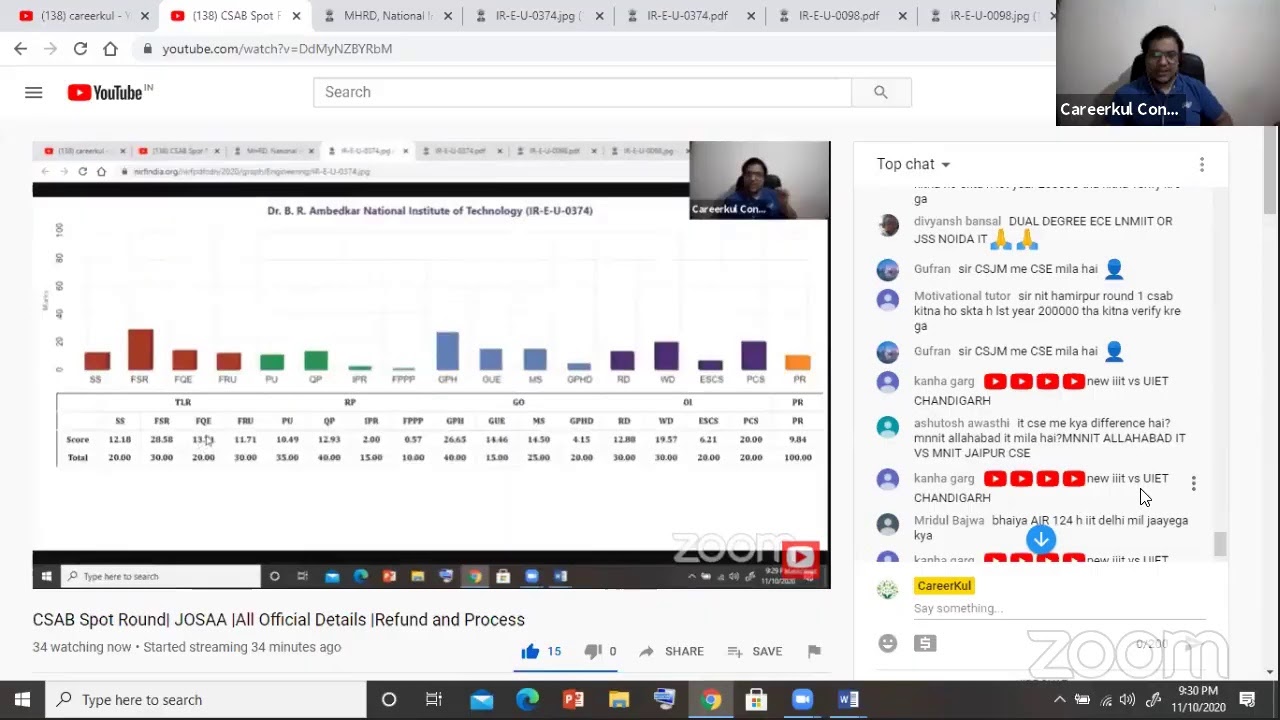Open Word from the taskbar

click(x=848, y=700)
